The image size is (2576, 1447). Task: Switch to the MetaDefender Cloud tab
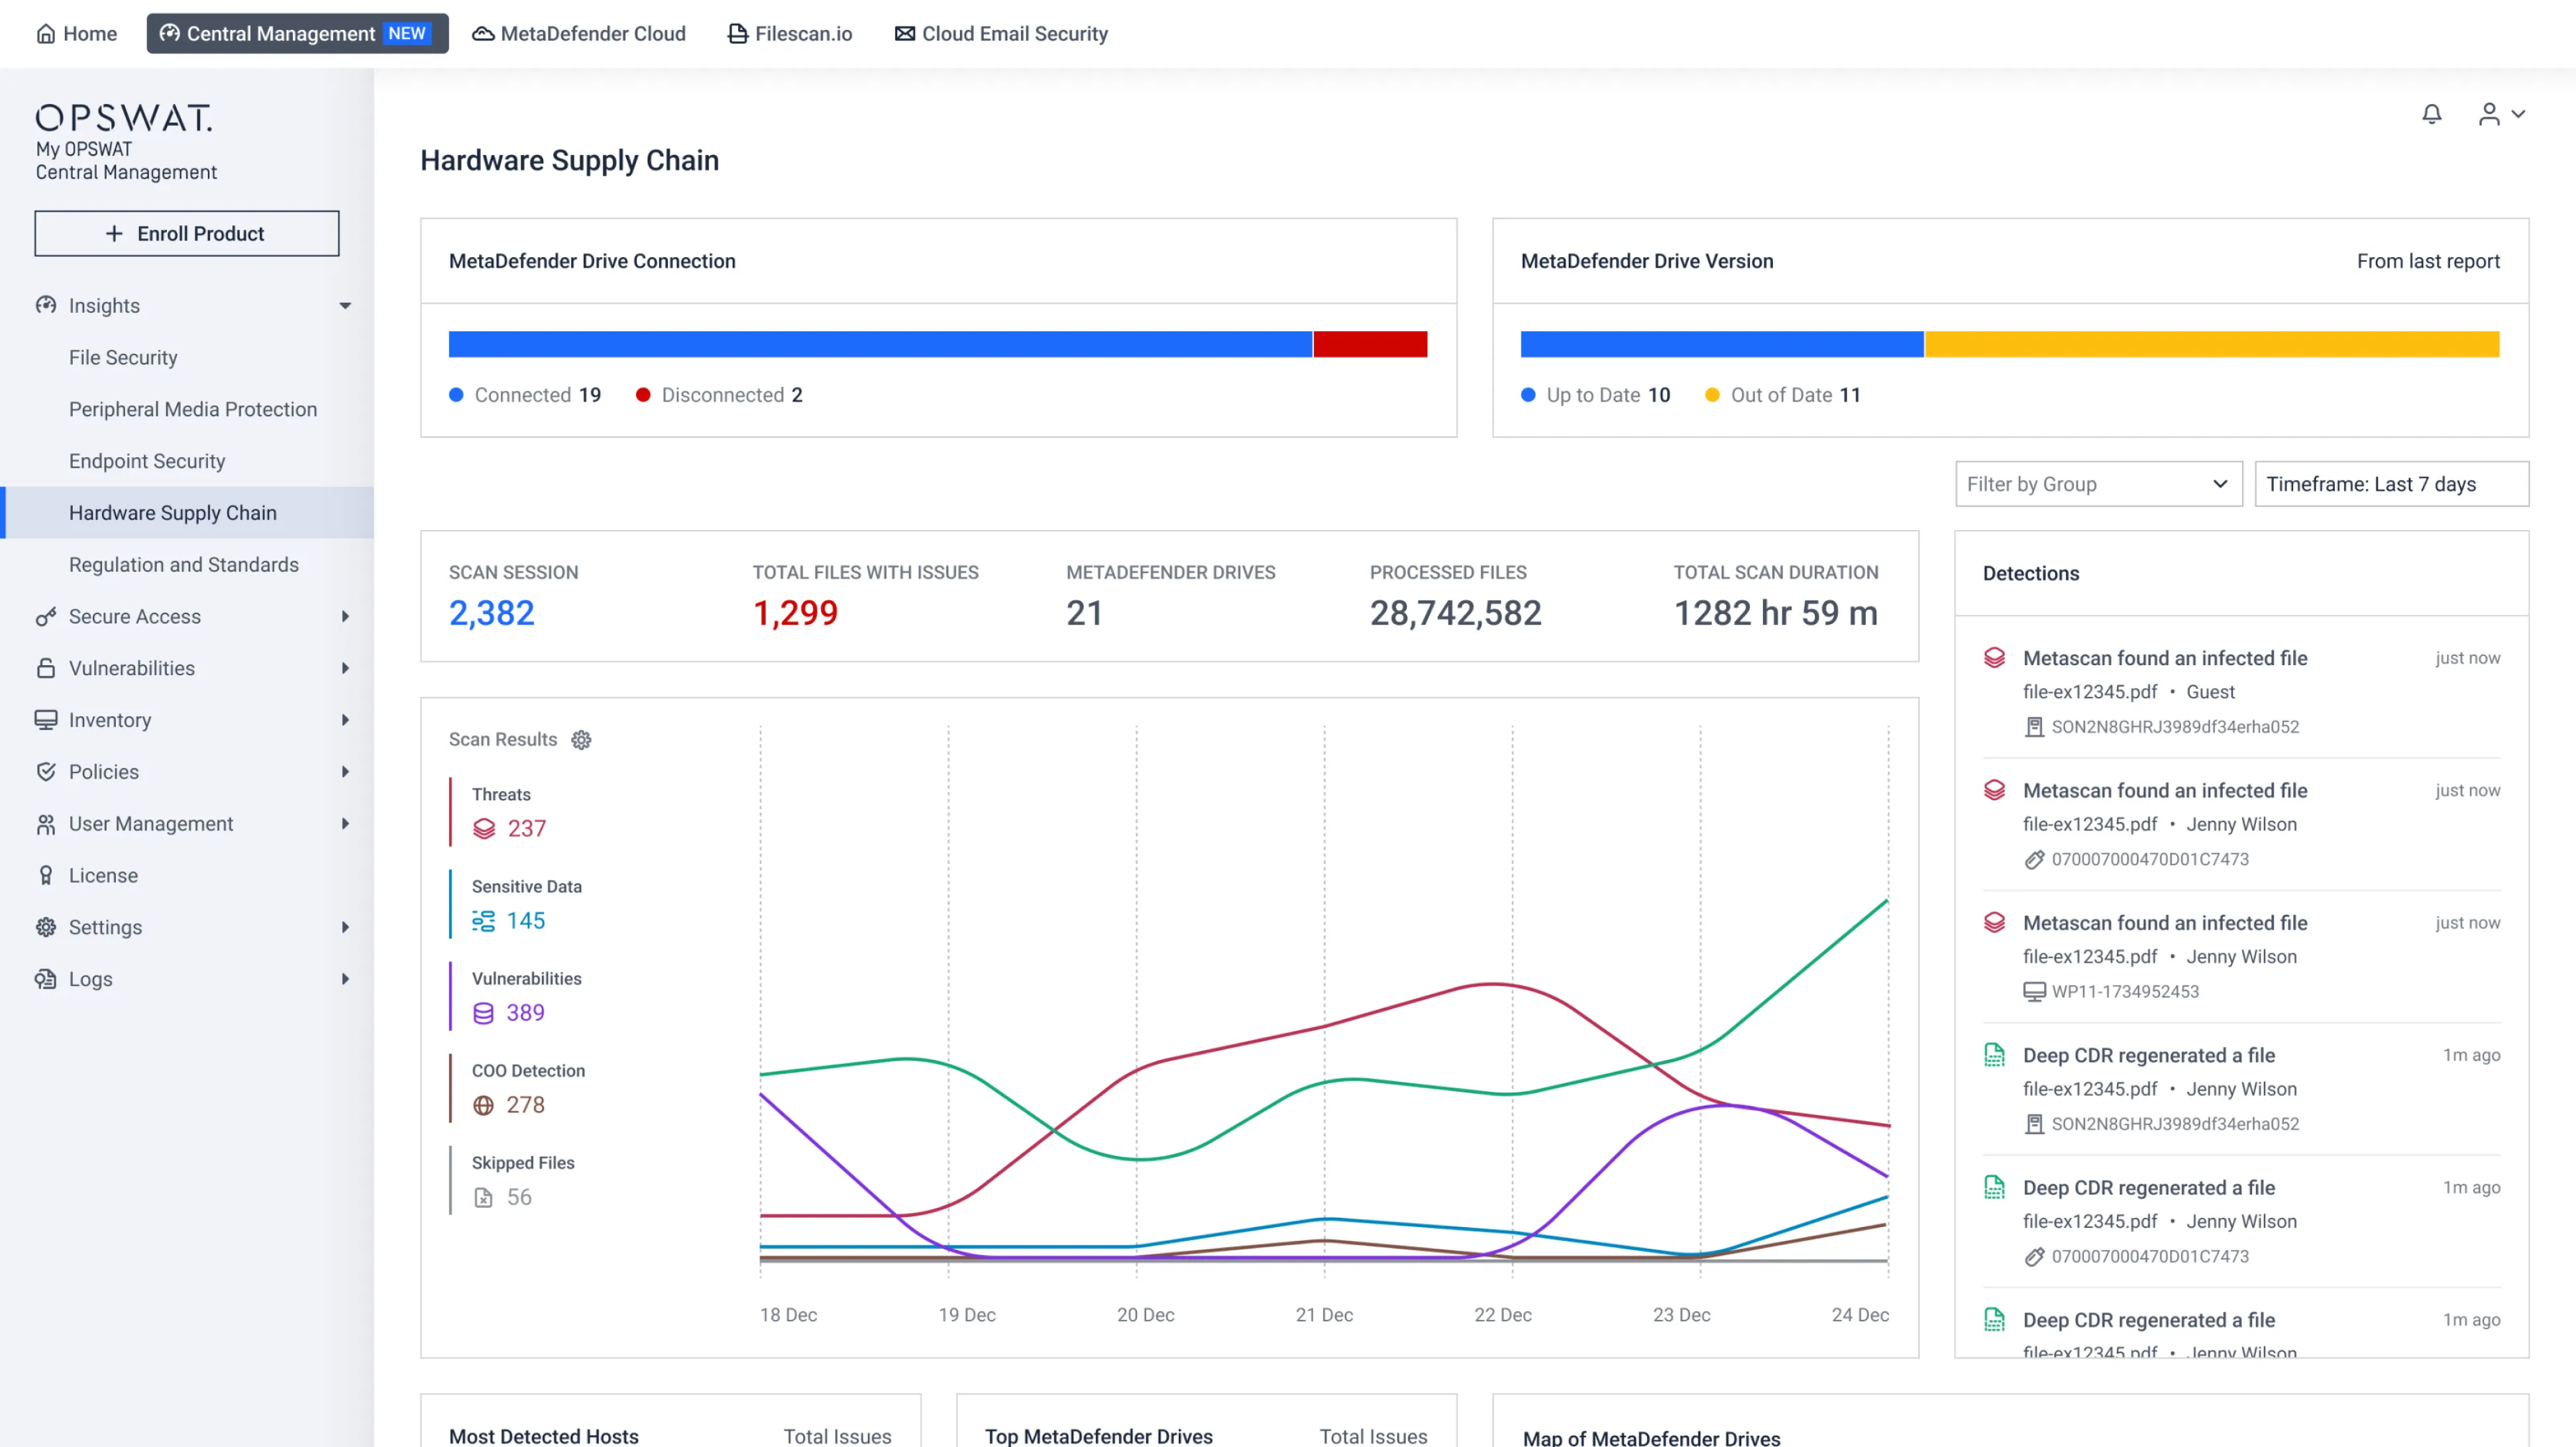click(579, 34)
